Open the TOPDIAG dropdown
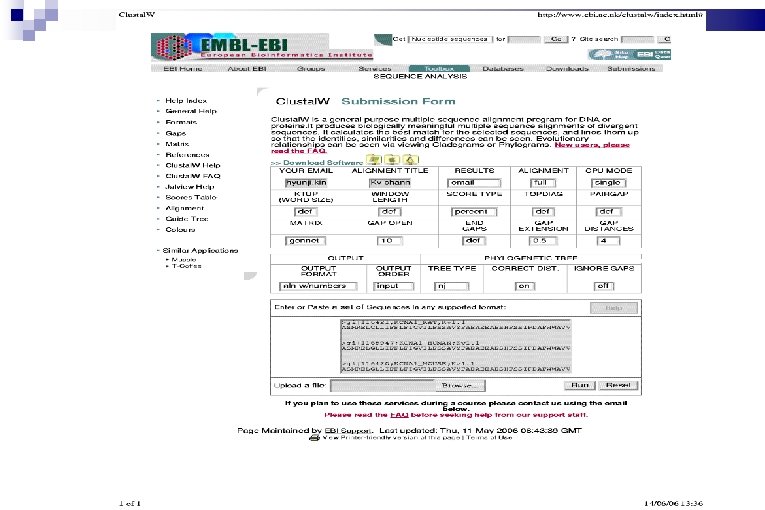The width and height of the screenshot is (765, 510). click(543, 212)
